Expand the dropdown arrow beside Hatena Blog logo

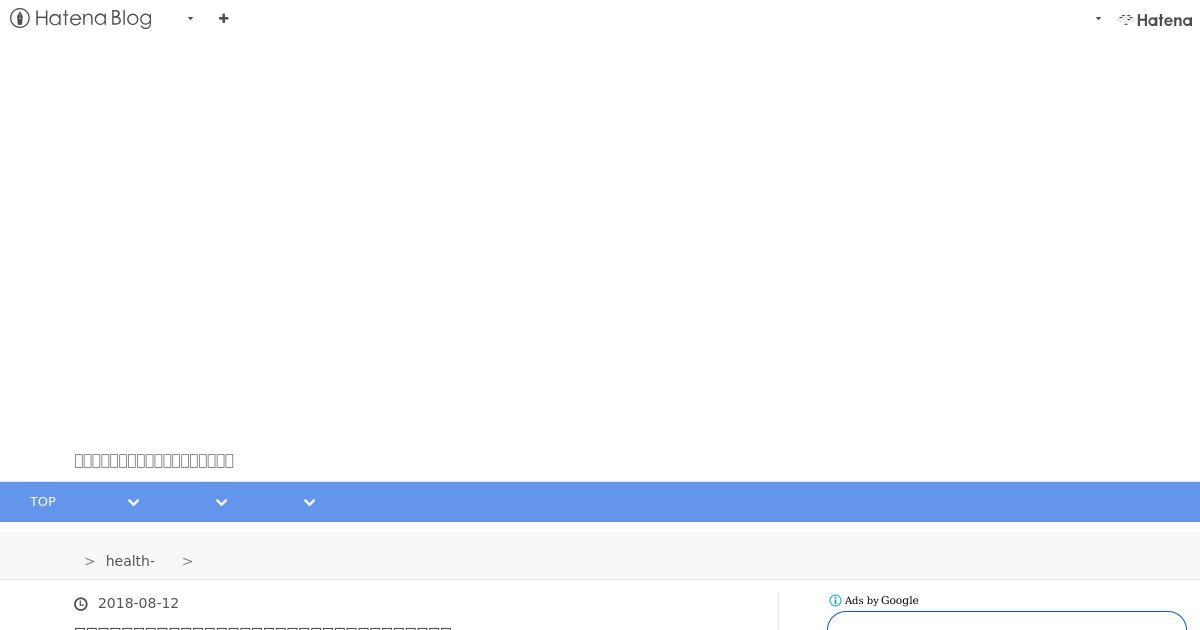coord(190,18)
